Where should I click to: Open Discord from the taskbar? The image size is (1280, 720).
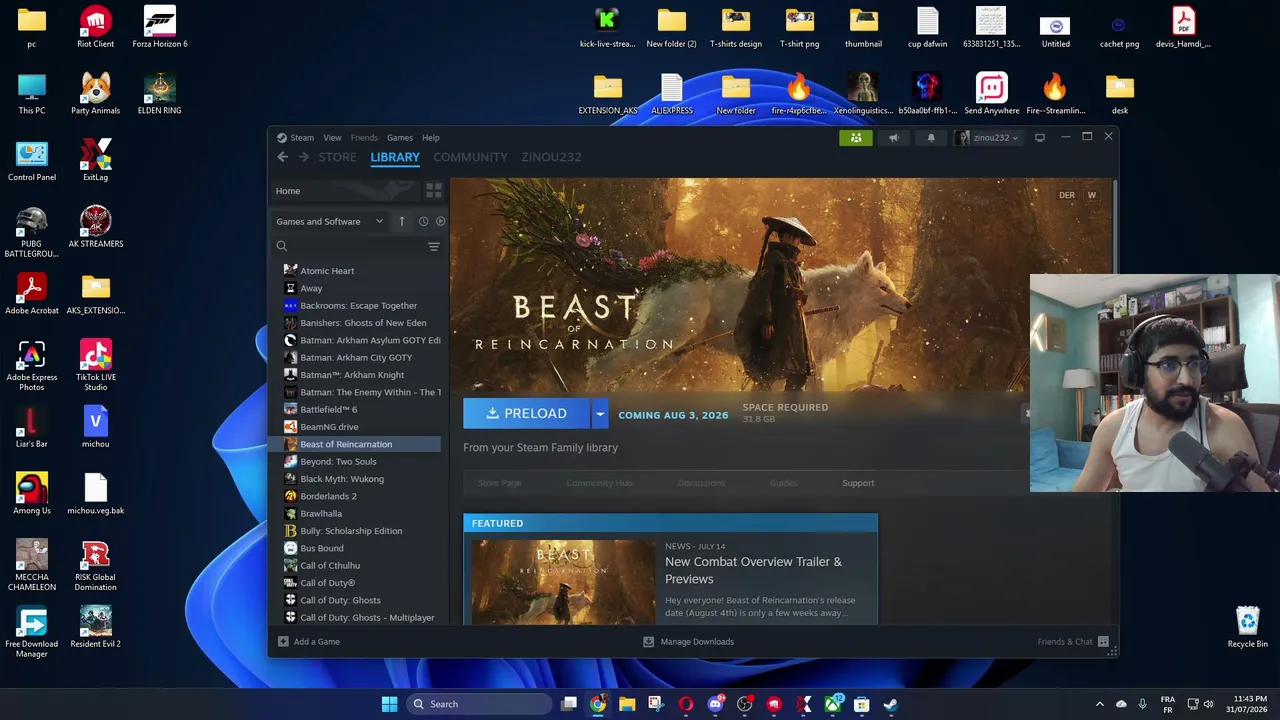coord(715,704)
